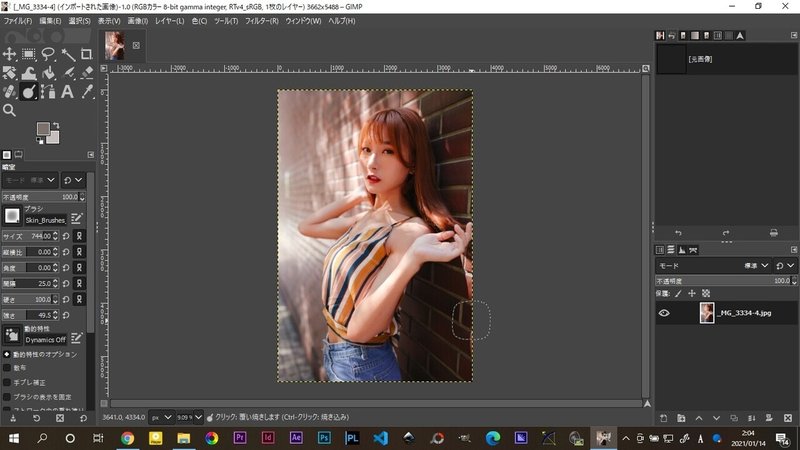Select the Zoom magnifier tool
Screen dimensions: 800x450
[9, 110]
